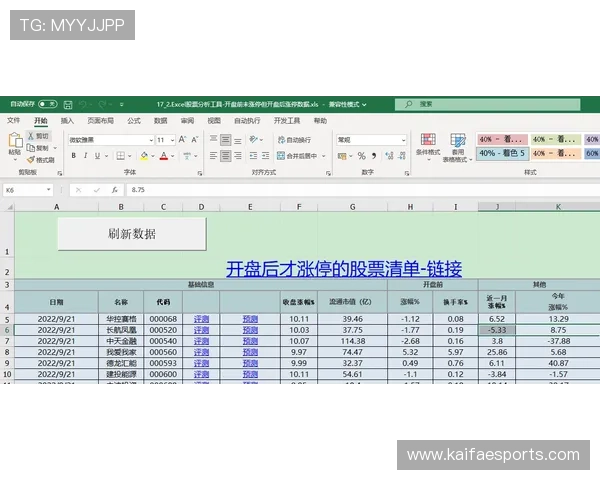
Task: Click Increase Font Size icon
Action: 183,139
